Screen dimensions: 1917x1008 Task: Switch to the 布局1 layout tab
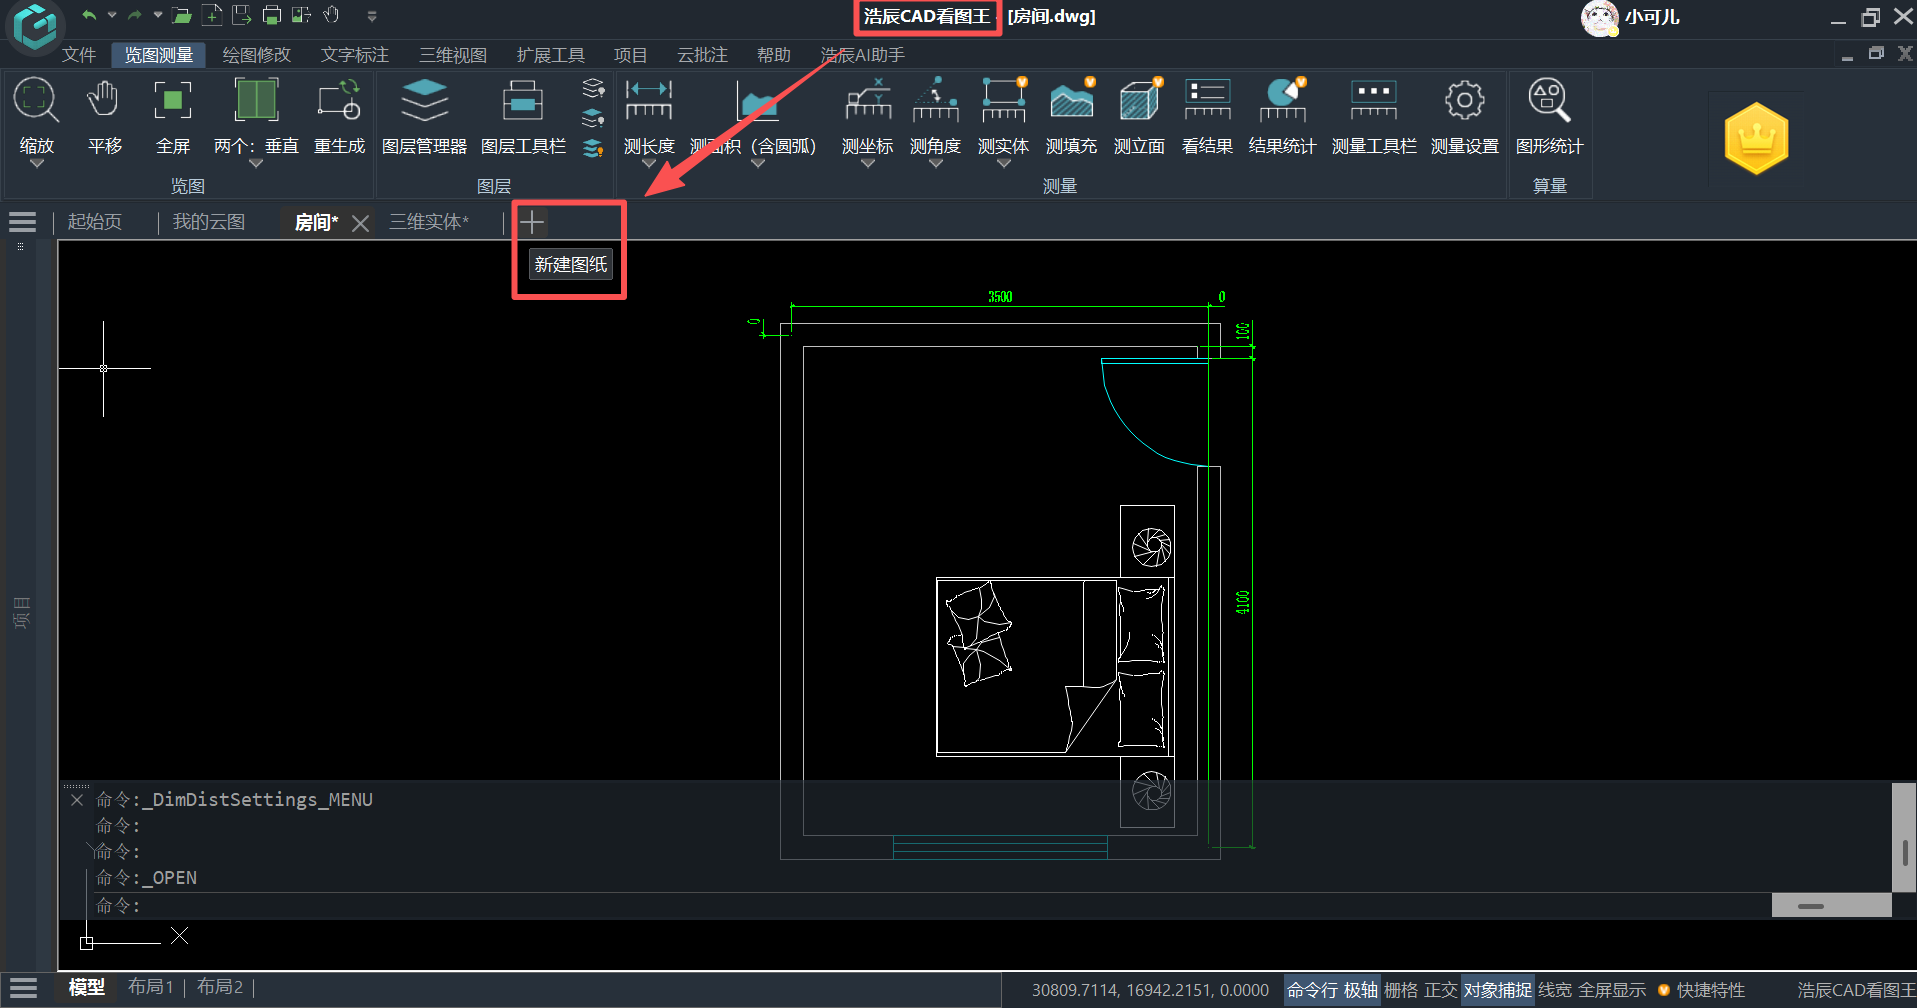pyautogui.click(x=150, y=987)
